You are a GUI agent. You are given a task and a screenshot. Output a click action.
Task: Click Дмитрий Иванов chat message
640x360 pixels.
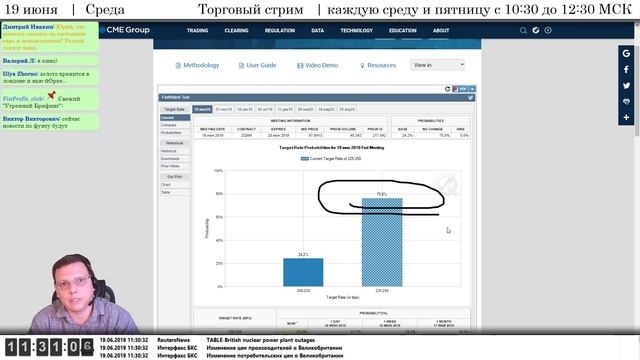click(x=49, y=37)
